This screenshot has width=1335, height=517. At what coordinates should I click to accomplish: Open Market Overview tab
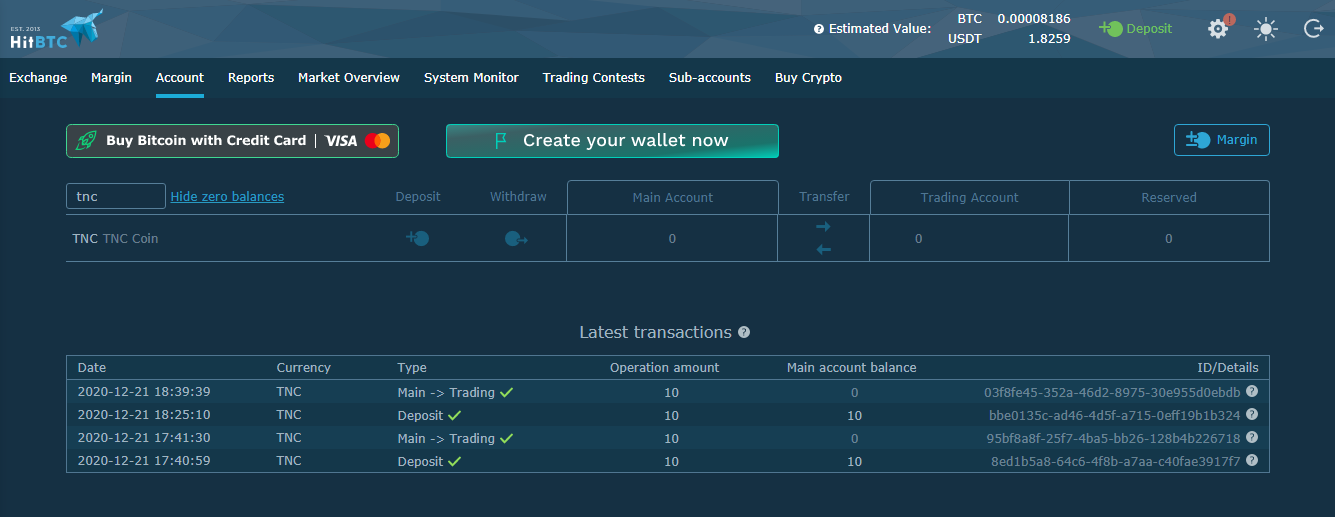point(349,78)
